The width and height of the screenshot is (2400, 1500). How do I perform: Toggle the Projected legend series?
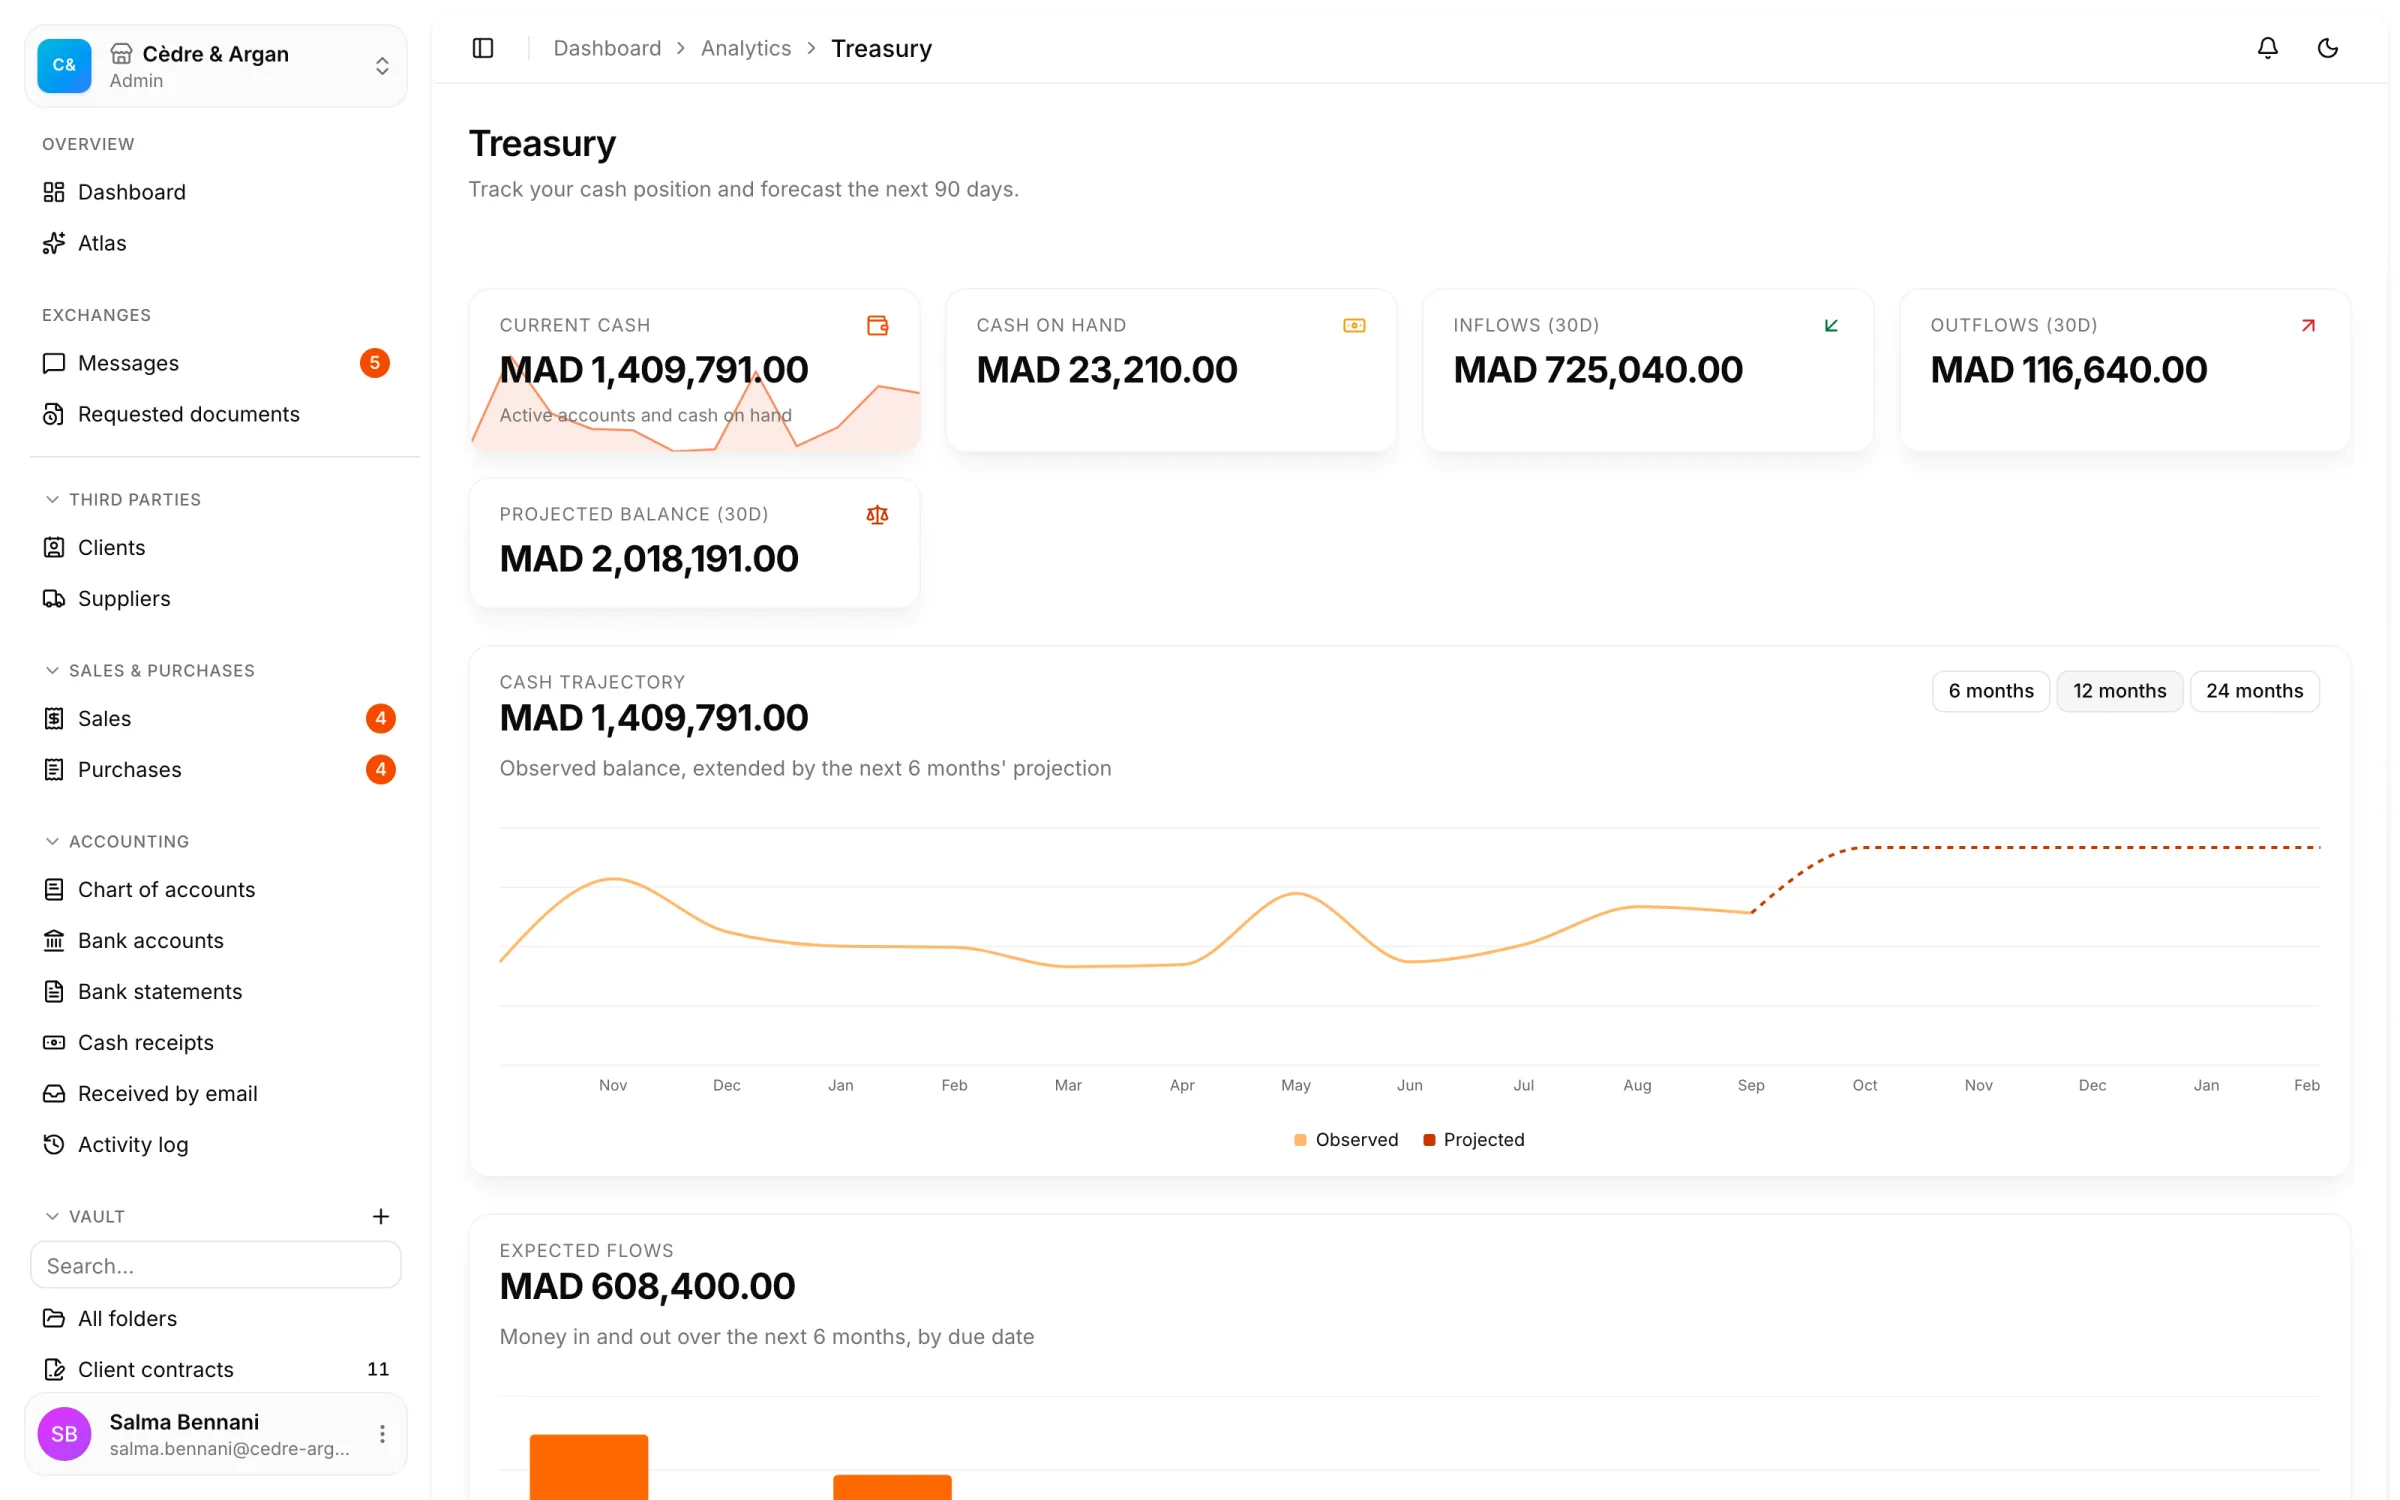[x=1473, y=1140]
